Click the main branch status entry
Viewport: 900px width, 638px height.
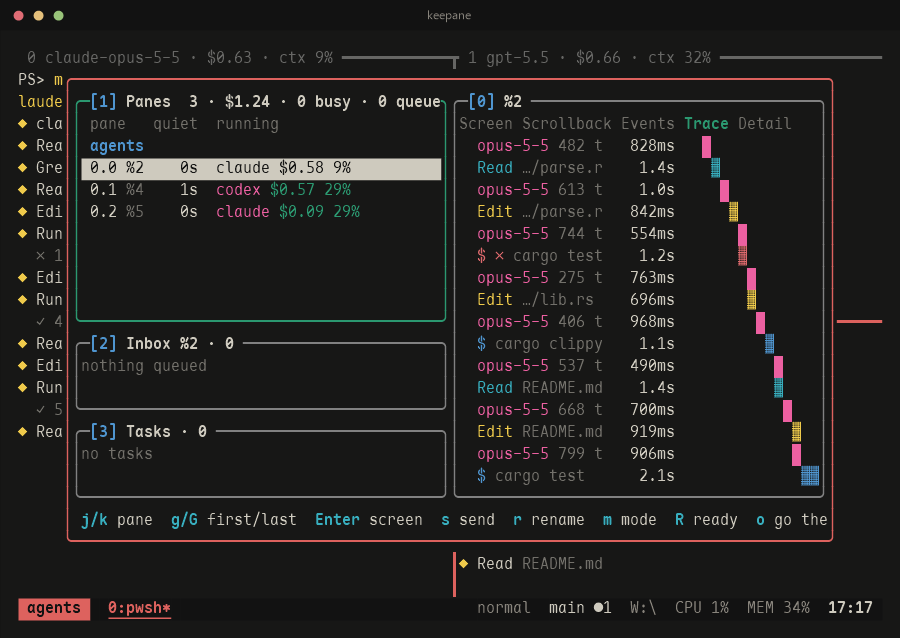tap(580, 608)
